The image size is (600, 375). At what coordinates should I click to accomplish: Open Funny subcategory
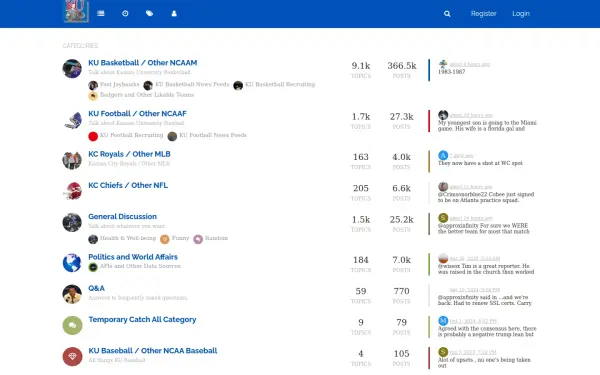[x=180, y=238]
